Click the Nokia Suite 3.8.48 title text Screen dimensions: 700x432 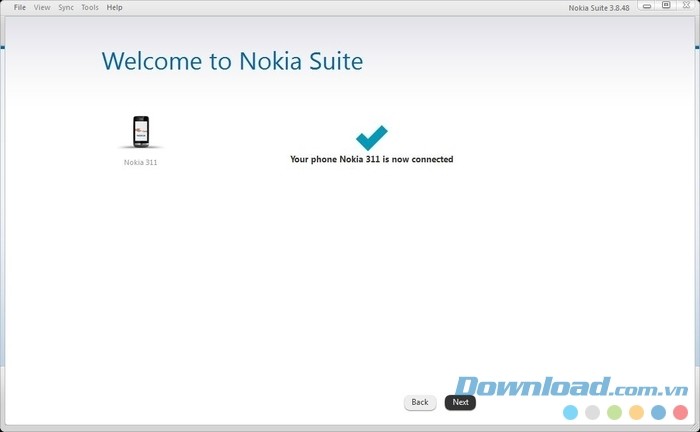tap(599, 8)
